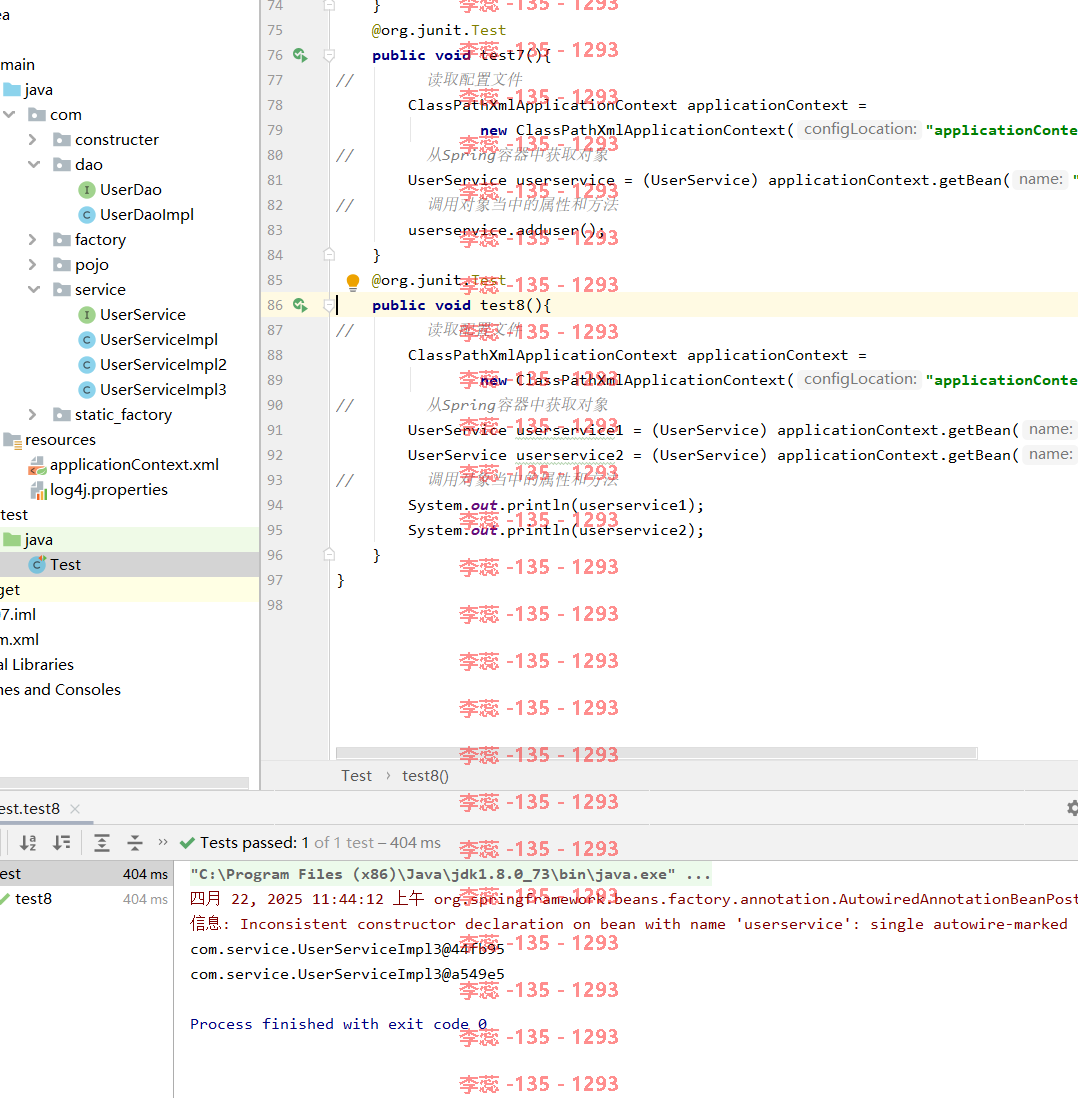Click the editor horizontal scrollbar
The image size is (1078, 1098).
[656, 753]
